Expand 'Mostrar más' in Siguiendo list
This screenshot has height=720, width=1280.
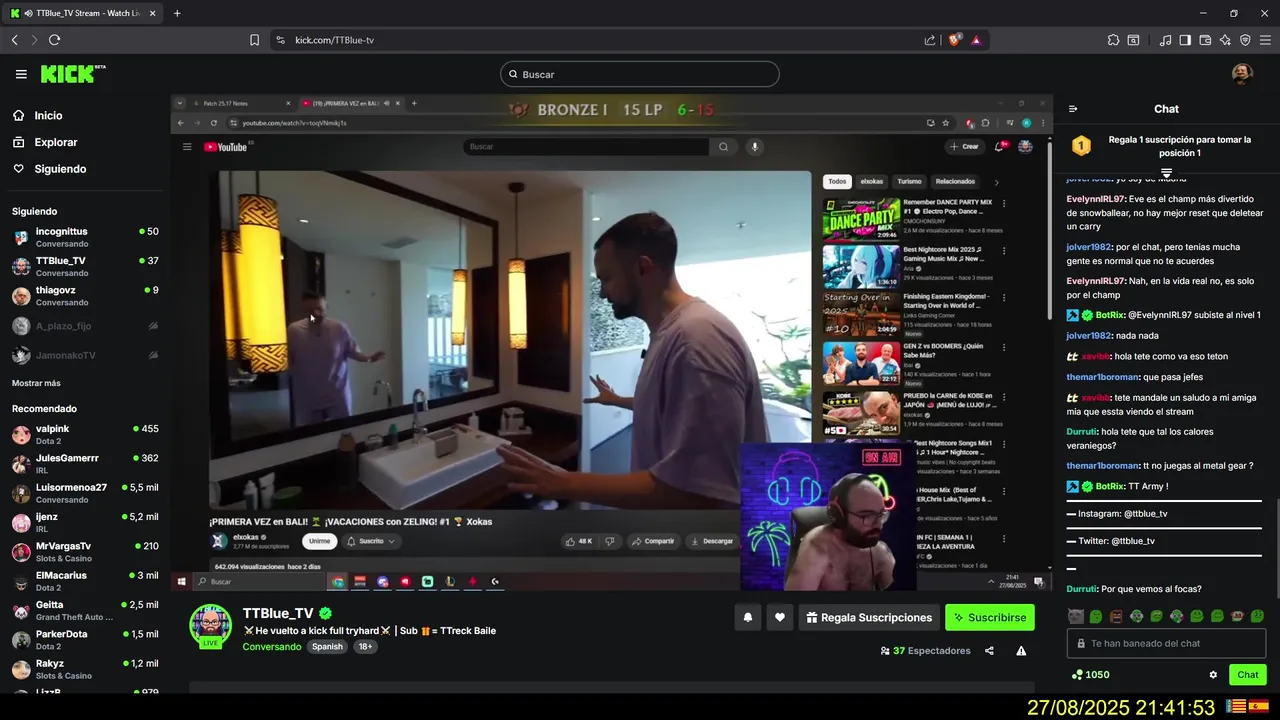click(36, 383)
